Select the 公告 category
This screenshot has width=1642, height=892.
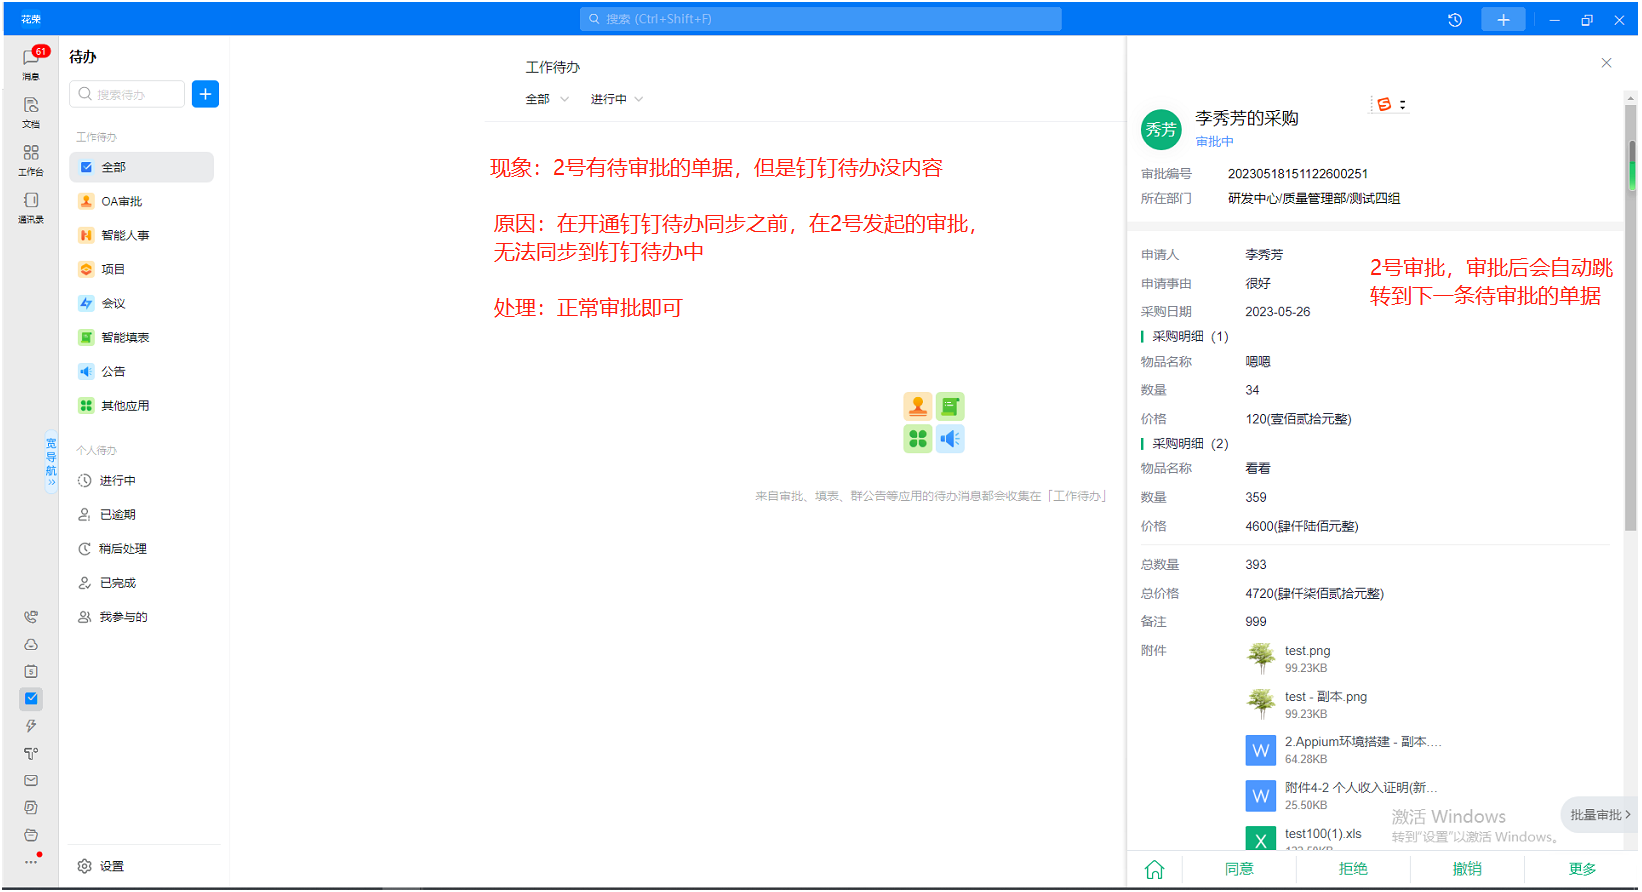(142, 371)
